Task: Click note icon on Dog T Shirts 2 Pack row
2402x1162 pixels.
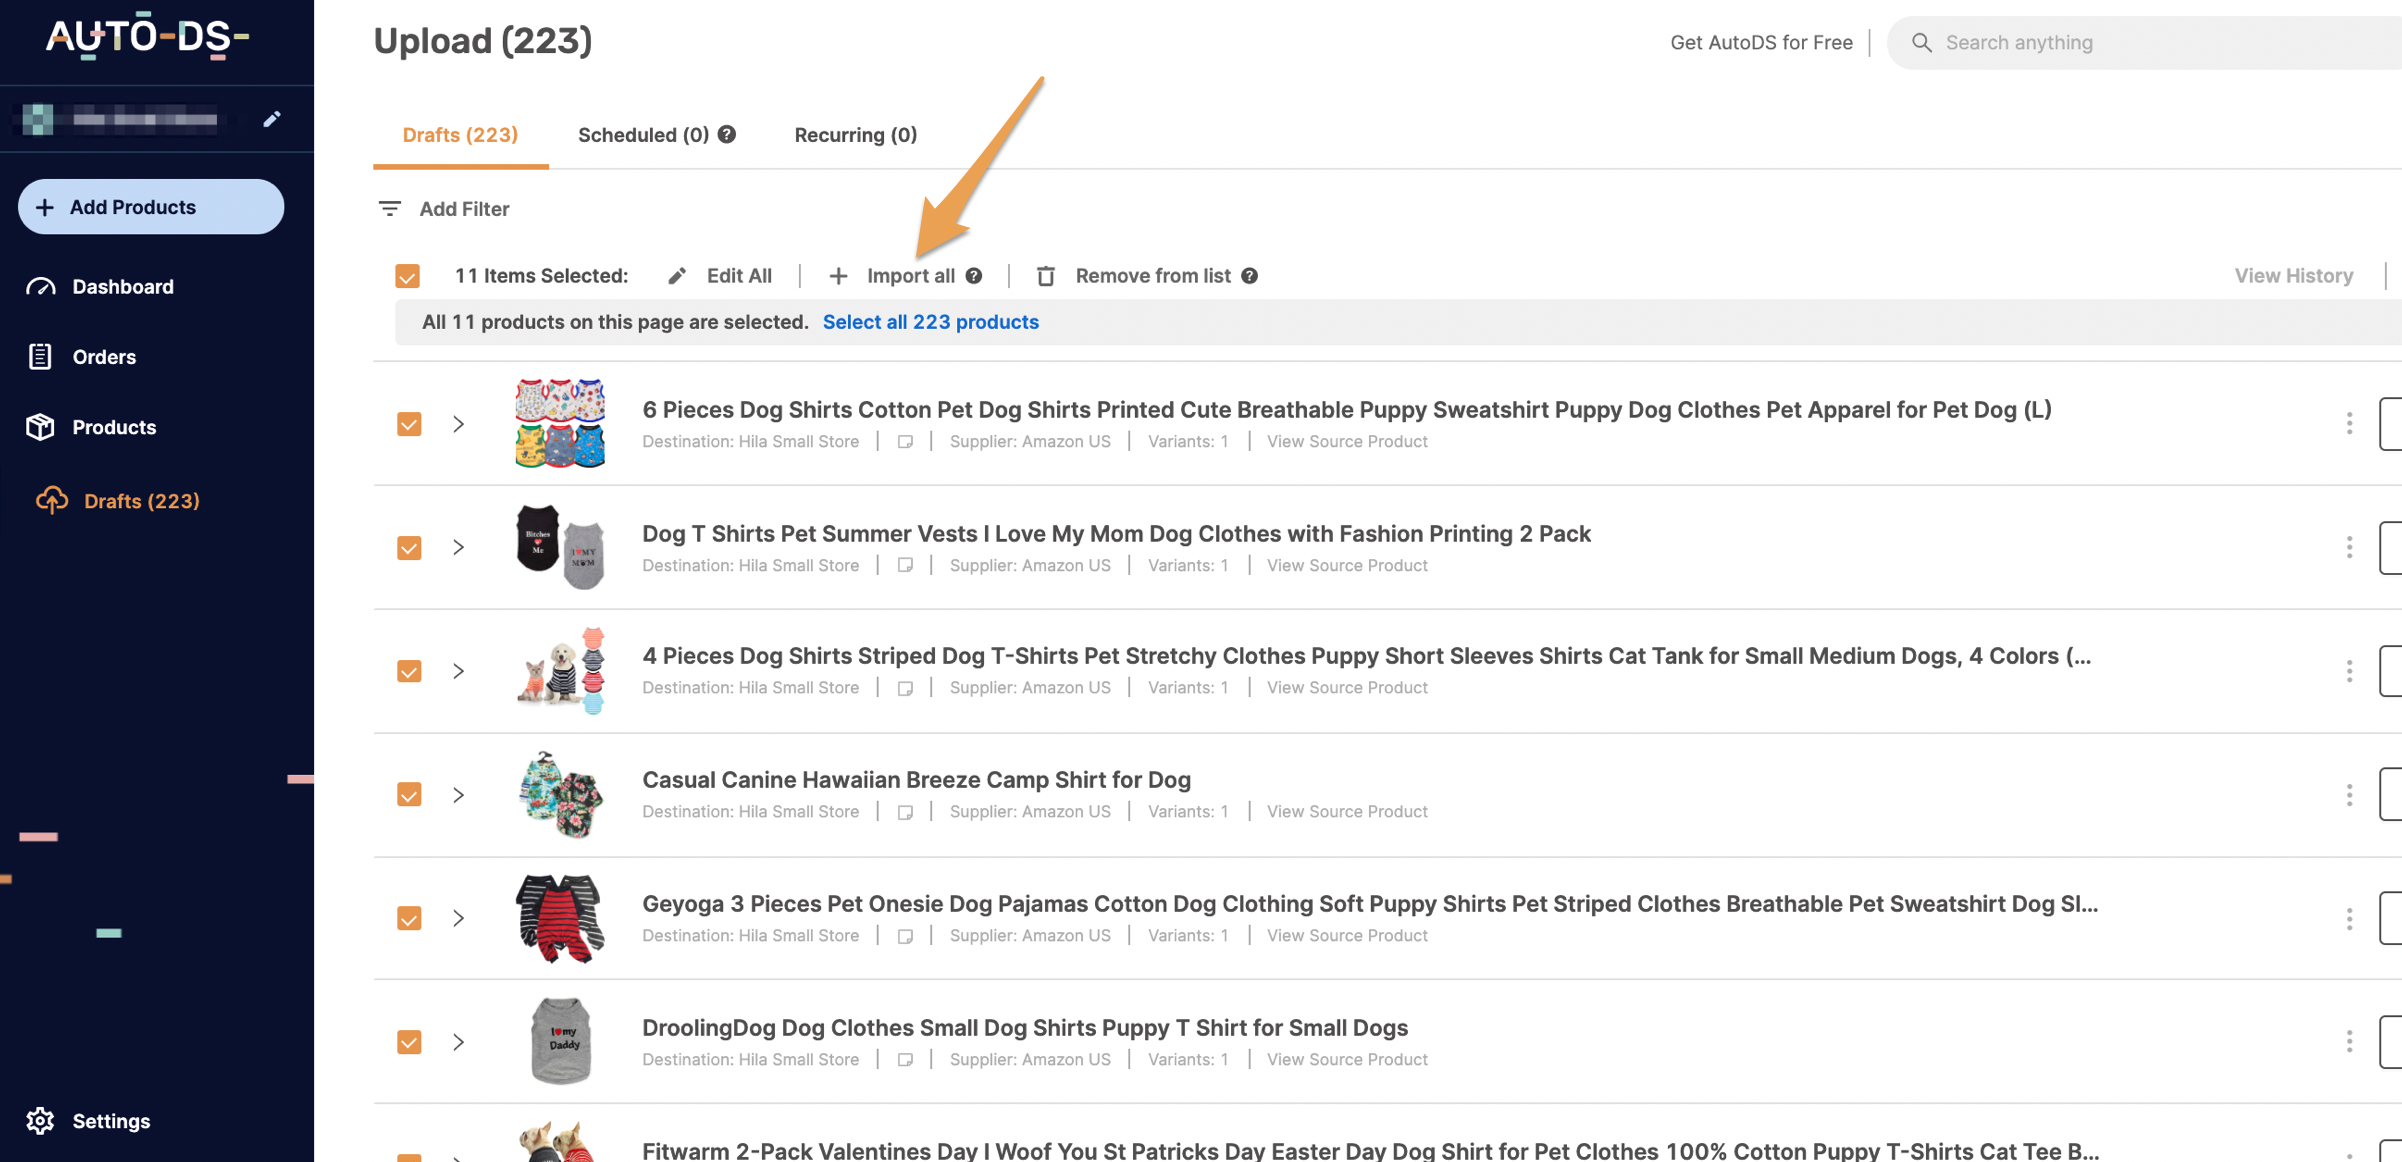Action: point(905,566)
